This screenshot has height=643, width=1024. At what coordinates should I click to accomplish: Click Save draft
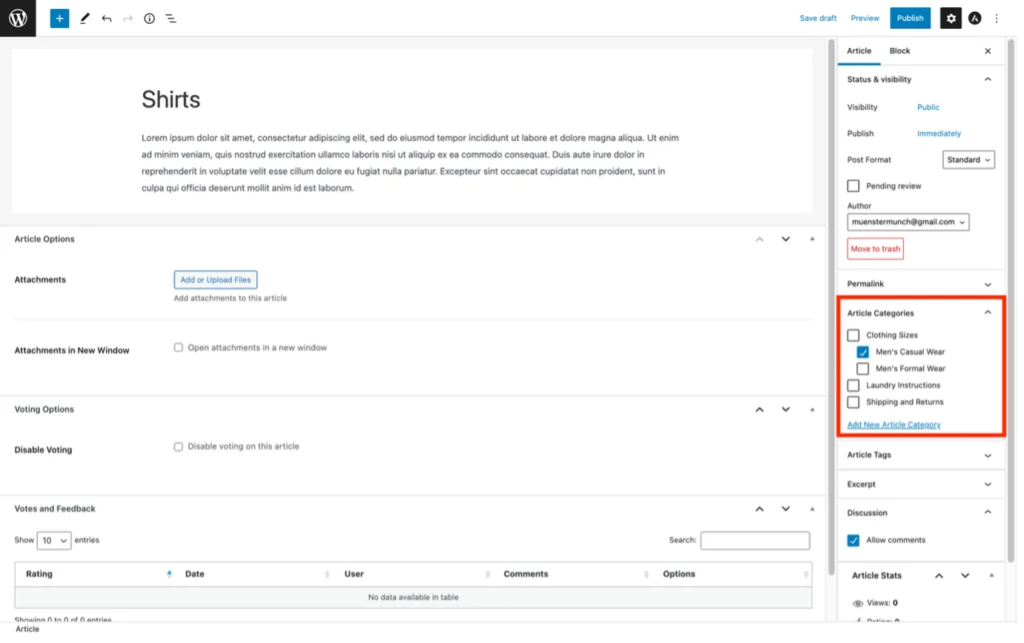[x=818, y=18]
